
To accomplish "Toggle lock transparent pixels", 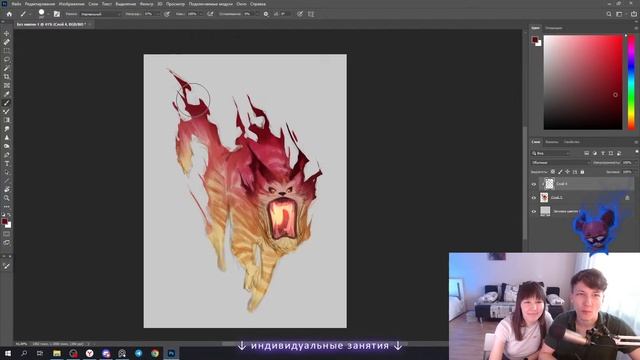I will tap(553, 172).
